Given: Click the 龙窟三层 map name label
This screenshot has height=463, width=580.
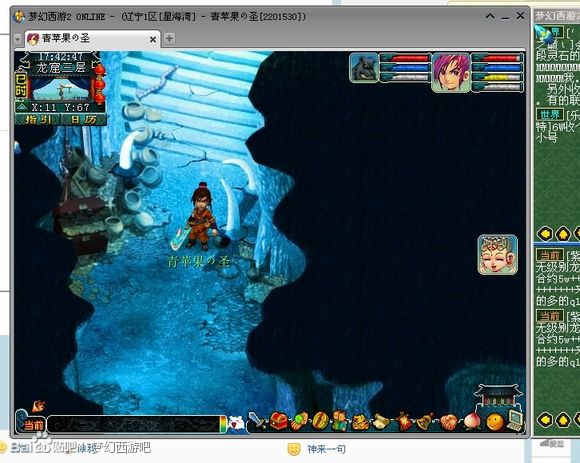Looking at the screenshot, I should 61,68.
